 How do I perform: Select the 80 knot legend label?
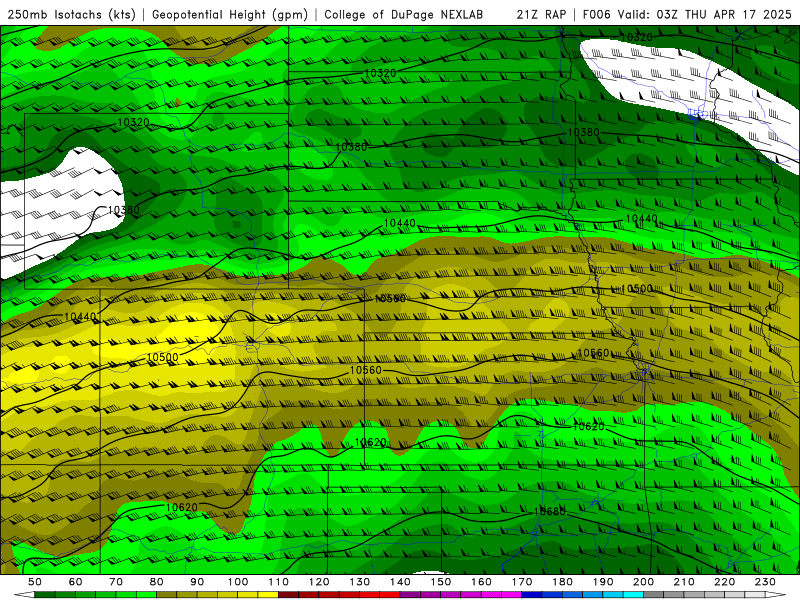coord(157,582)
